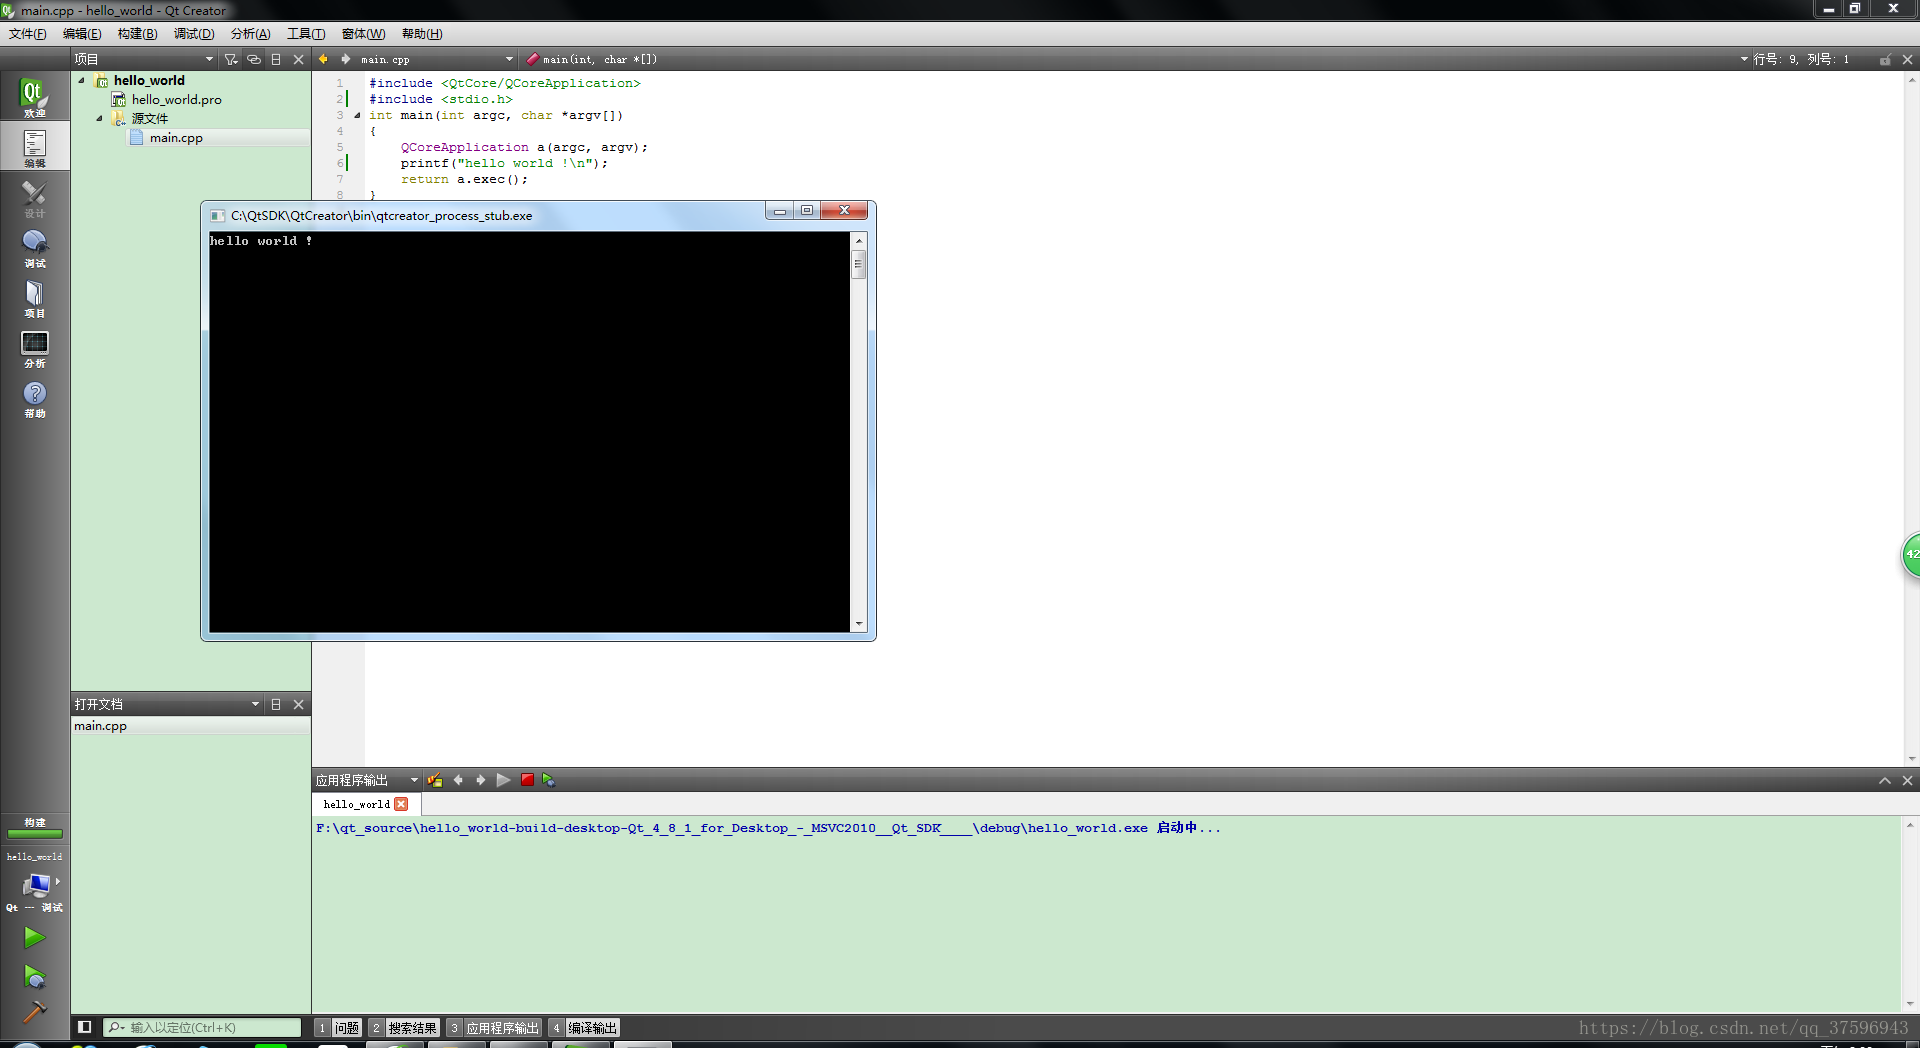Click scroll-down arrow in console window
The height and width of the screenshot is (1048, 1920).
(x=858, y=624)
